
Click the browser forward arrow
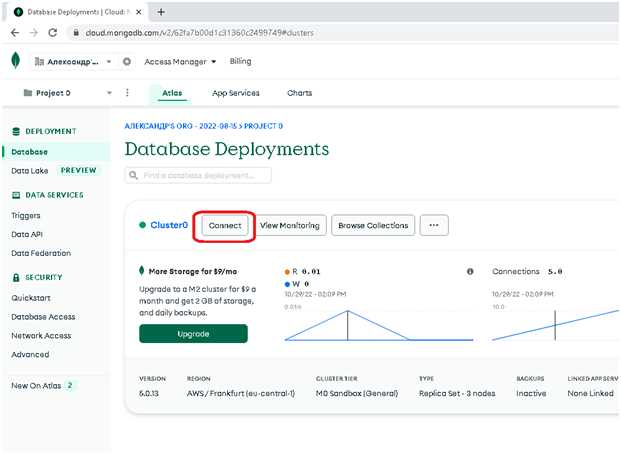point(34,33)
